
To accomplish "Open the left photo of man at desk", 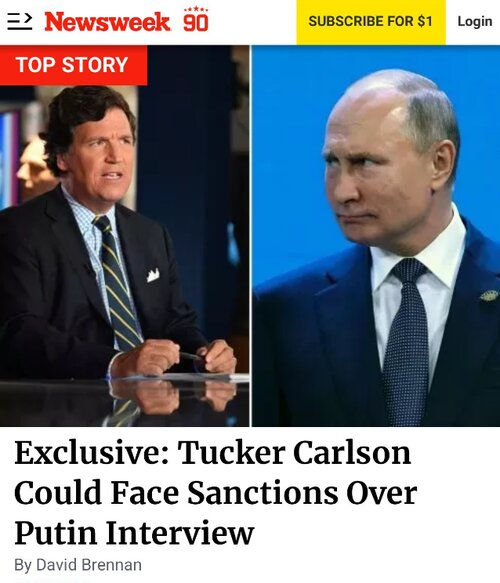I will pos(125,236).
